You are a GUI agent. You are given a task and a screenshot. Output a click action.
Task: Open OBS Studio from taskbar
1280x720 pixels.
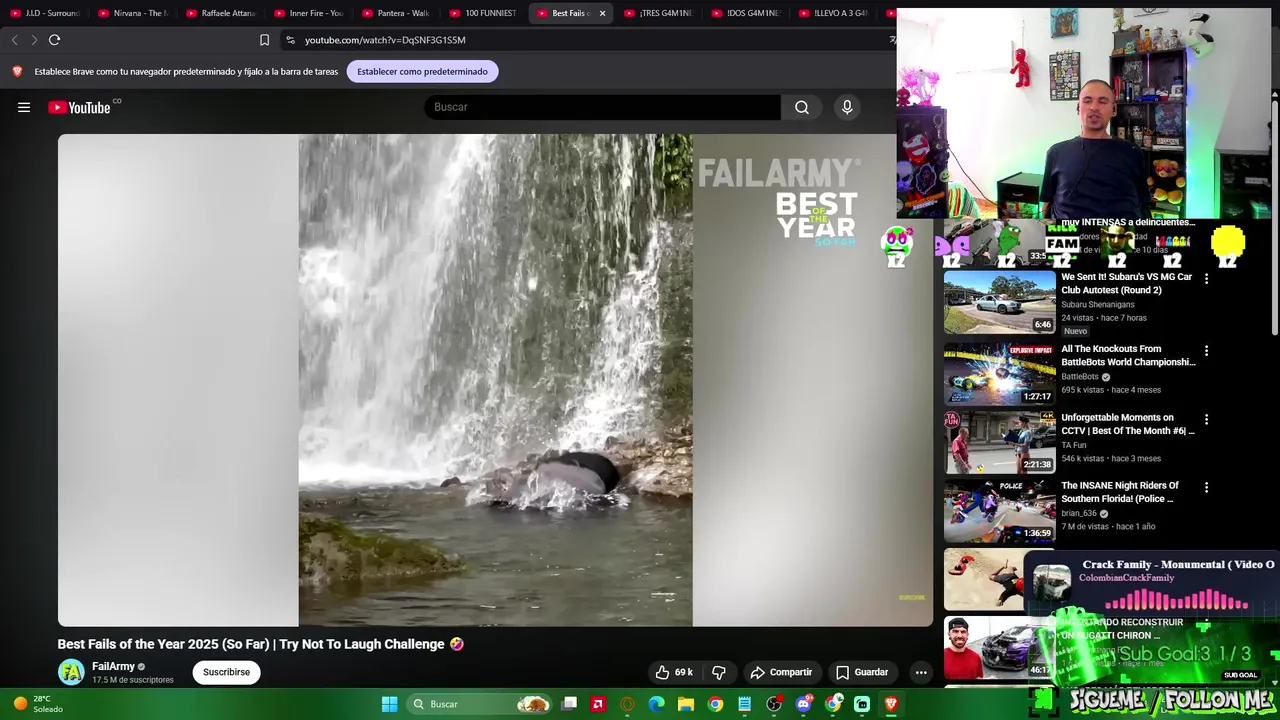[x=774, y=704]
